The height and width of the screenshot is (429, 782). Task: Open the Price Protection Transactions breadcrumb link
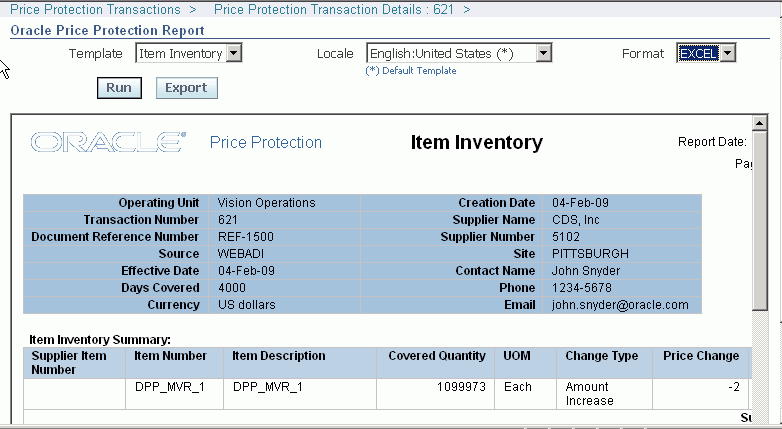(x=95, y=9)
